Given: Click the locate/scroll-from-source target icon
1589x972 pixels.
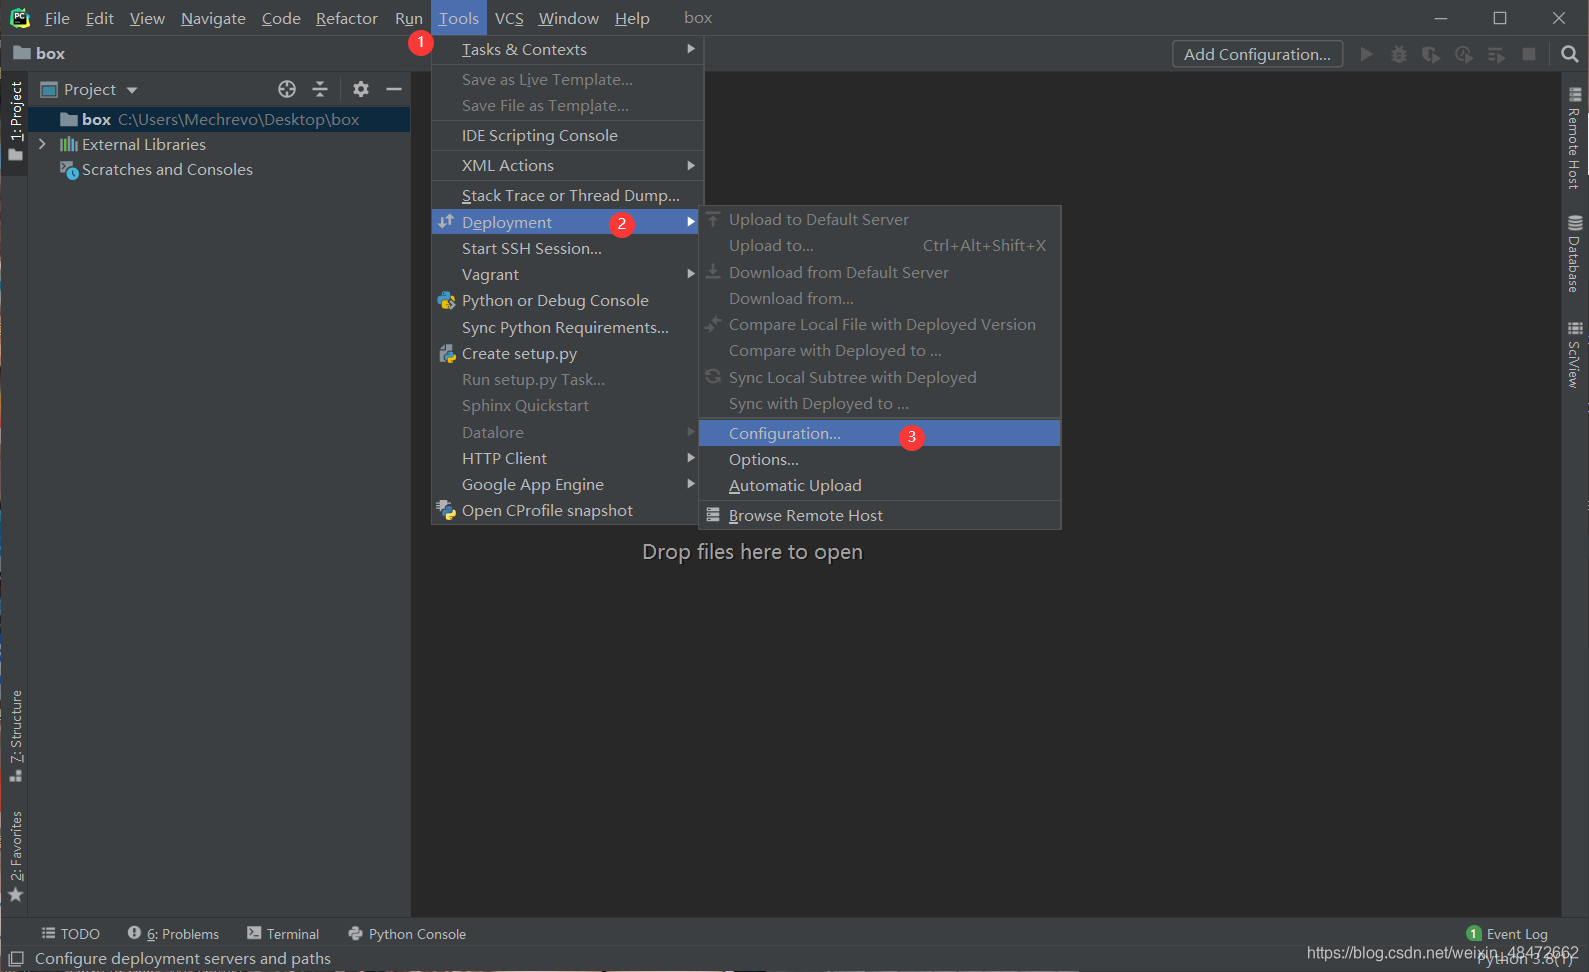Looking at the screenshot, I should [x=287, y=89].
